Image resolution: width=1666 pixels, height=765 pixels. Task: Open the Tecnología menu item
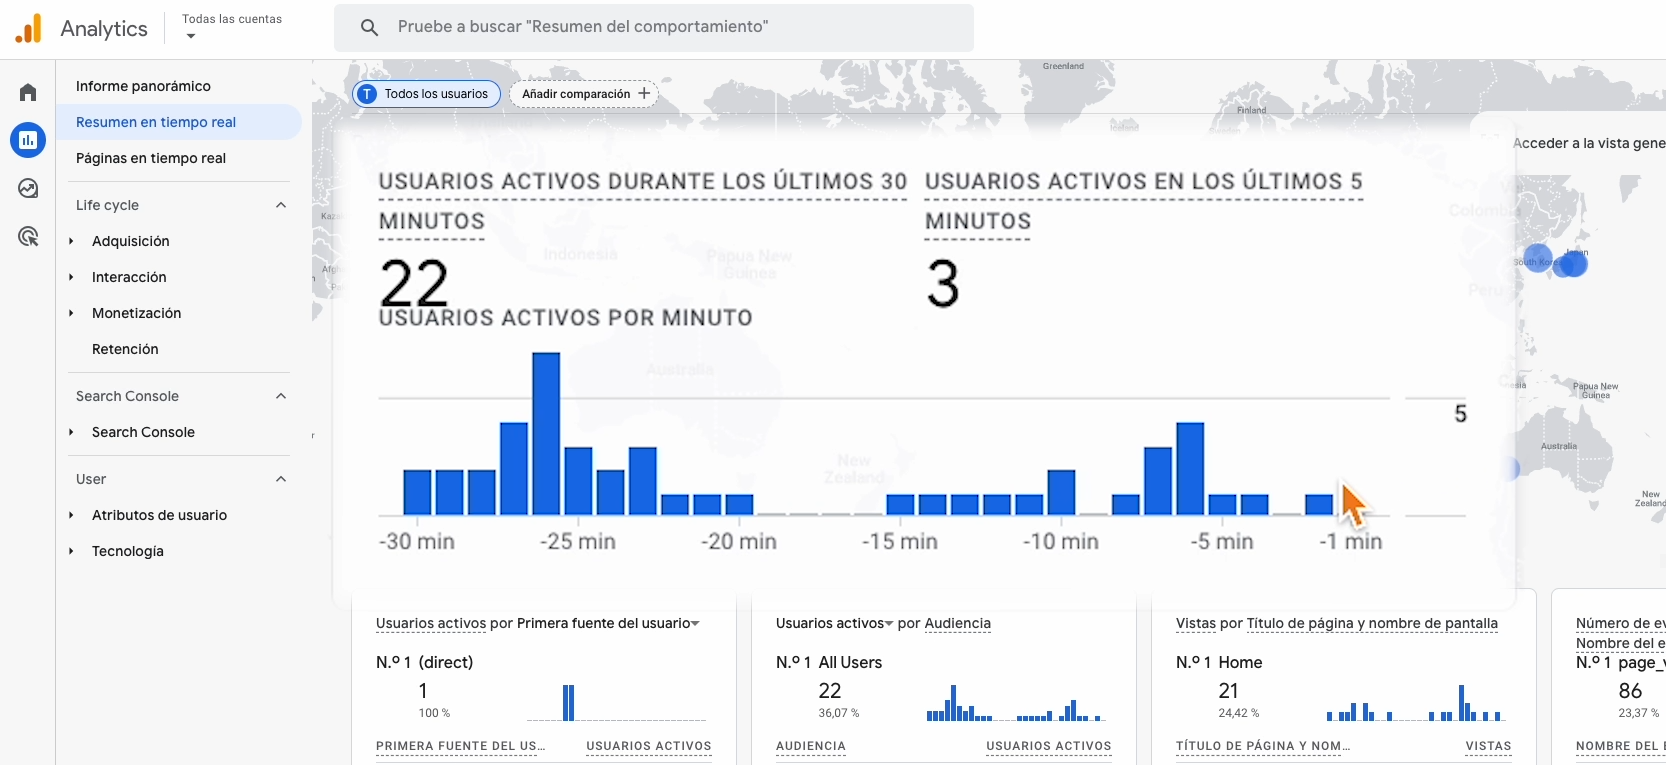point(128,551)
